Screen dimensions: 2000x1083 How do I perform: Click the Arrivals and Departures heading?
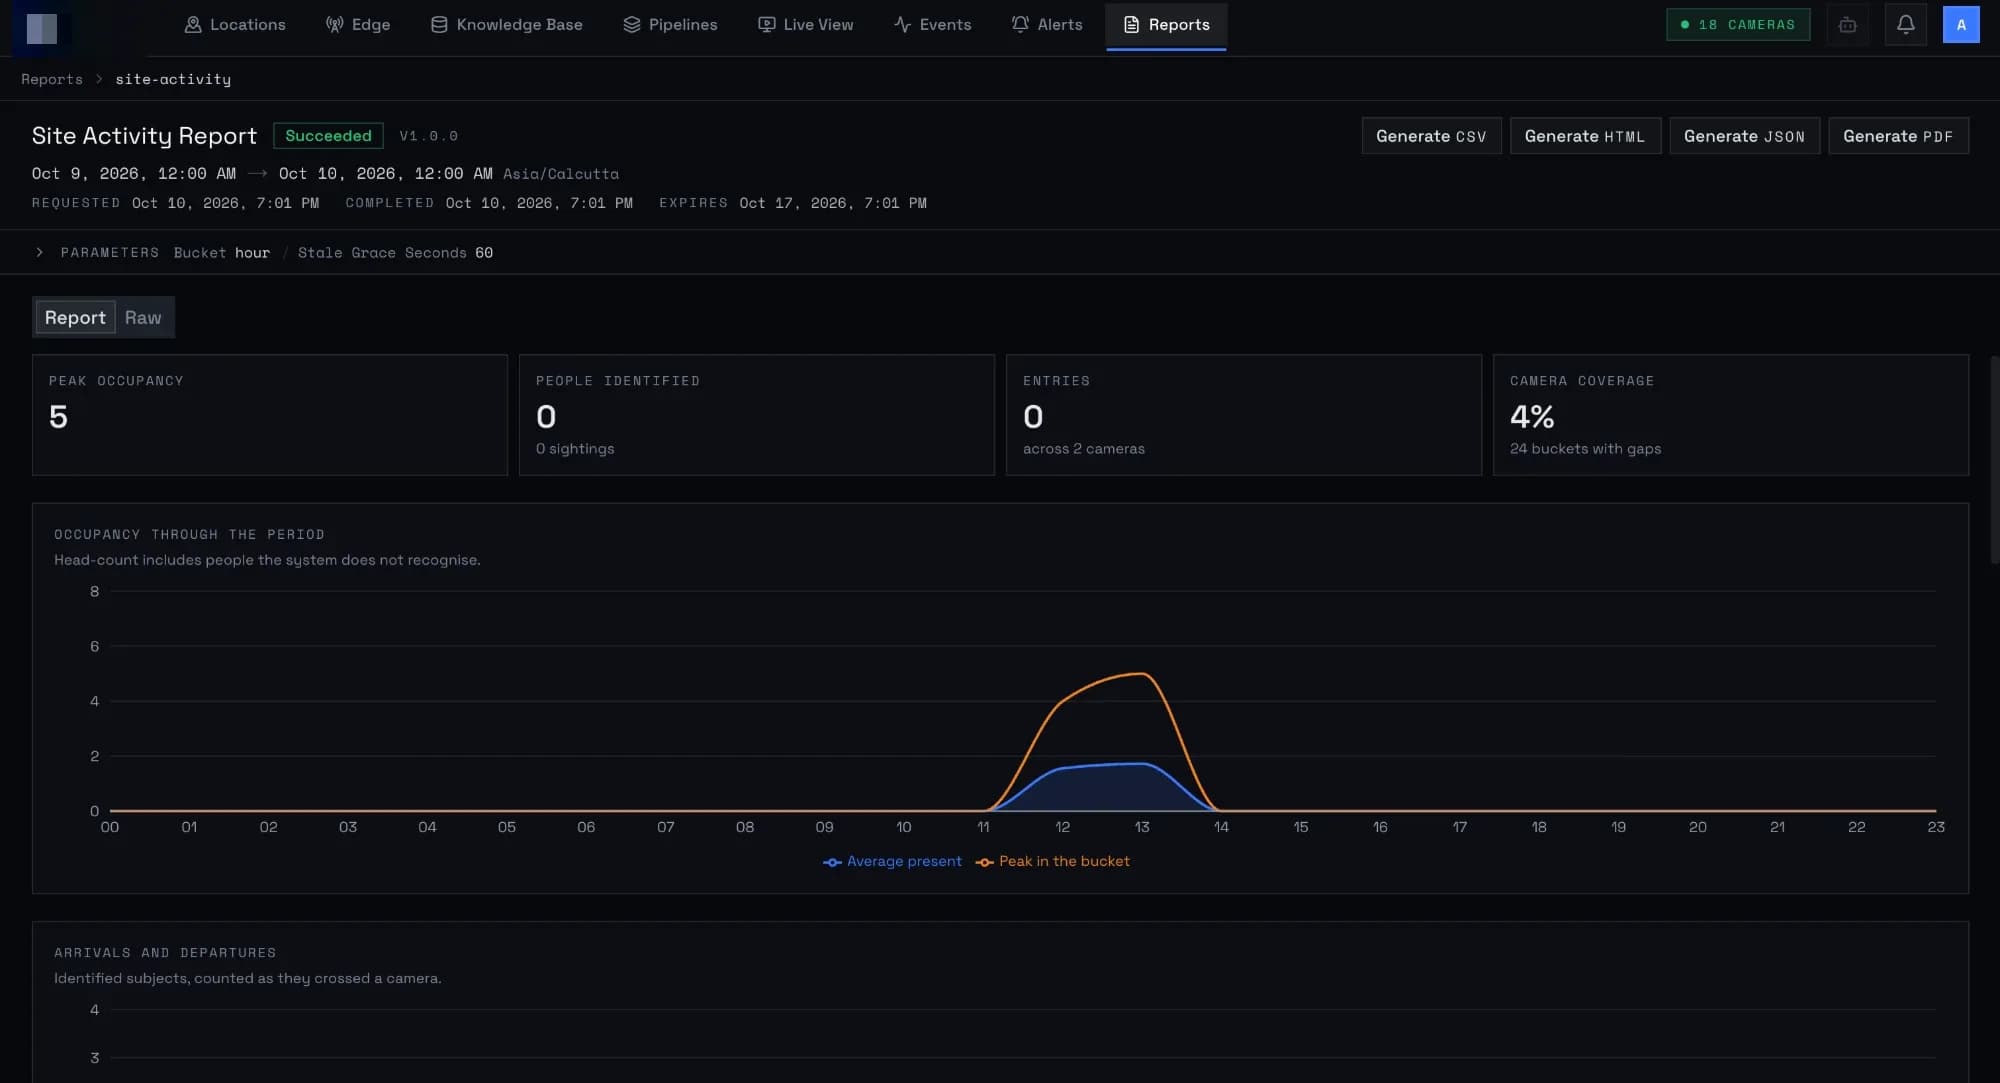(x=165, y=953)
